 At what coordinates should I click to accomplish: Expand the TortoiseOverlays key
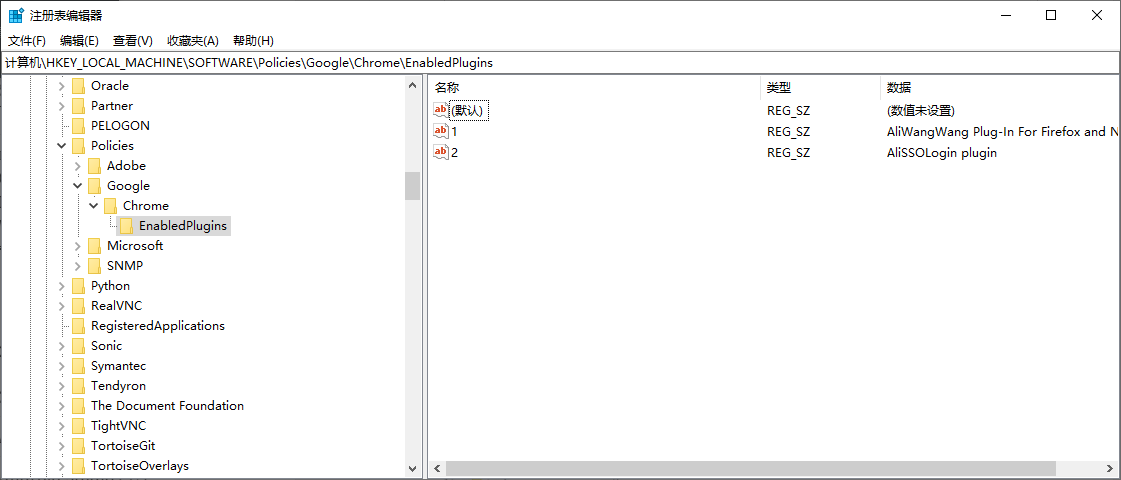click(x=62, y=466)
